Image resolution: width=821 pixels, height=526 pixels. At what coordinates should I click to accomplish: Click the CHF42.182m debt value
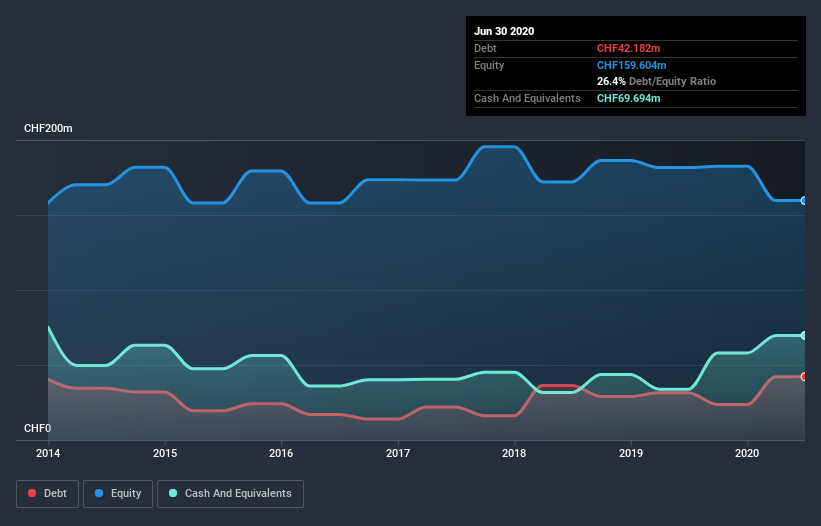[x=629, y=48]
